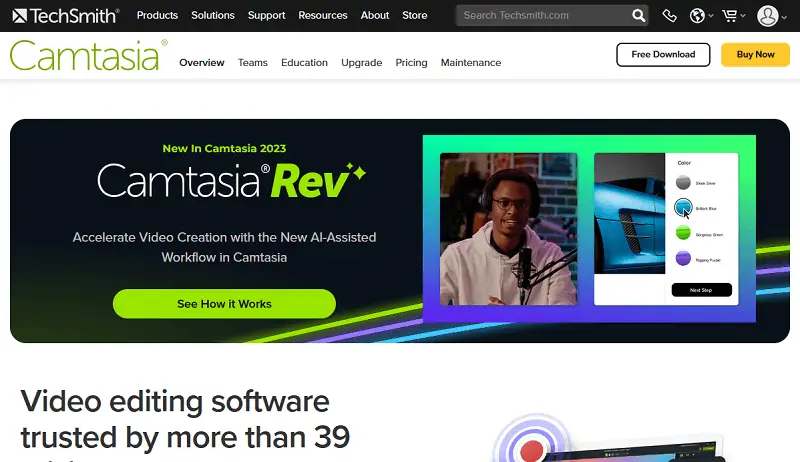This screenshot has width=800, height=462.
Task: Expand the arrow beside the account avatar
Action: click(x=784, y=17)
